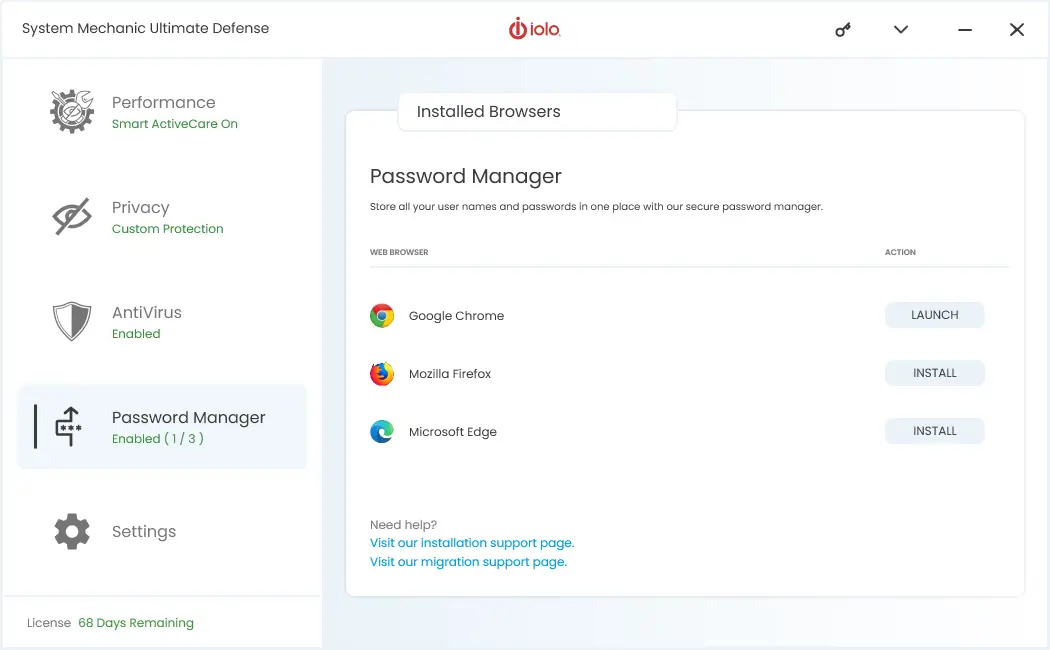Screen dimensions: 1050x650
Task: Click the iolo logo in the title bar
Action: (534, 29)
